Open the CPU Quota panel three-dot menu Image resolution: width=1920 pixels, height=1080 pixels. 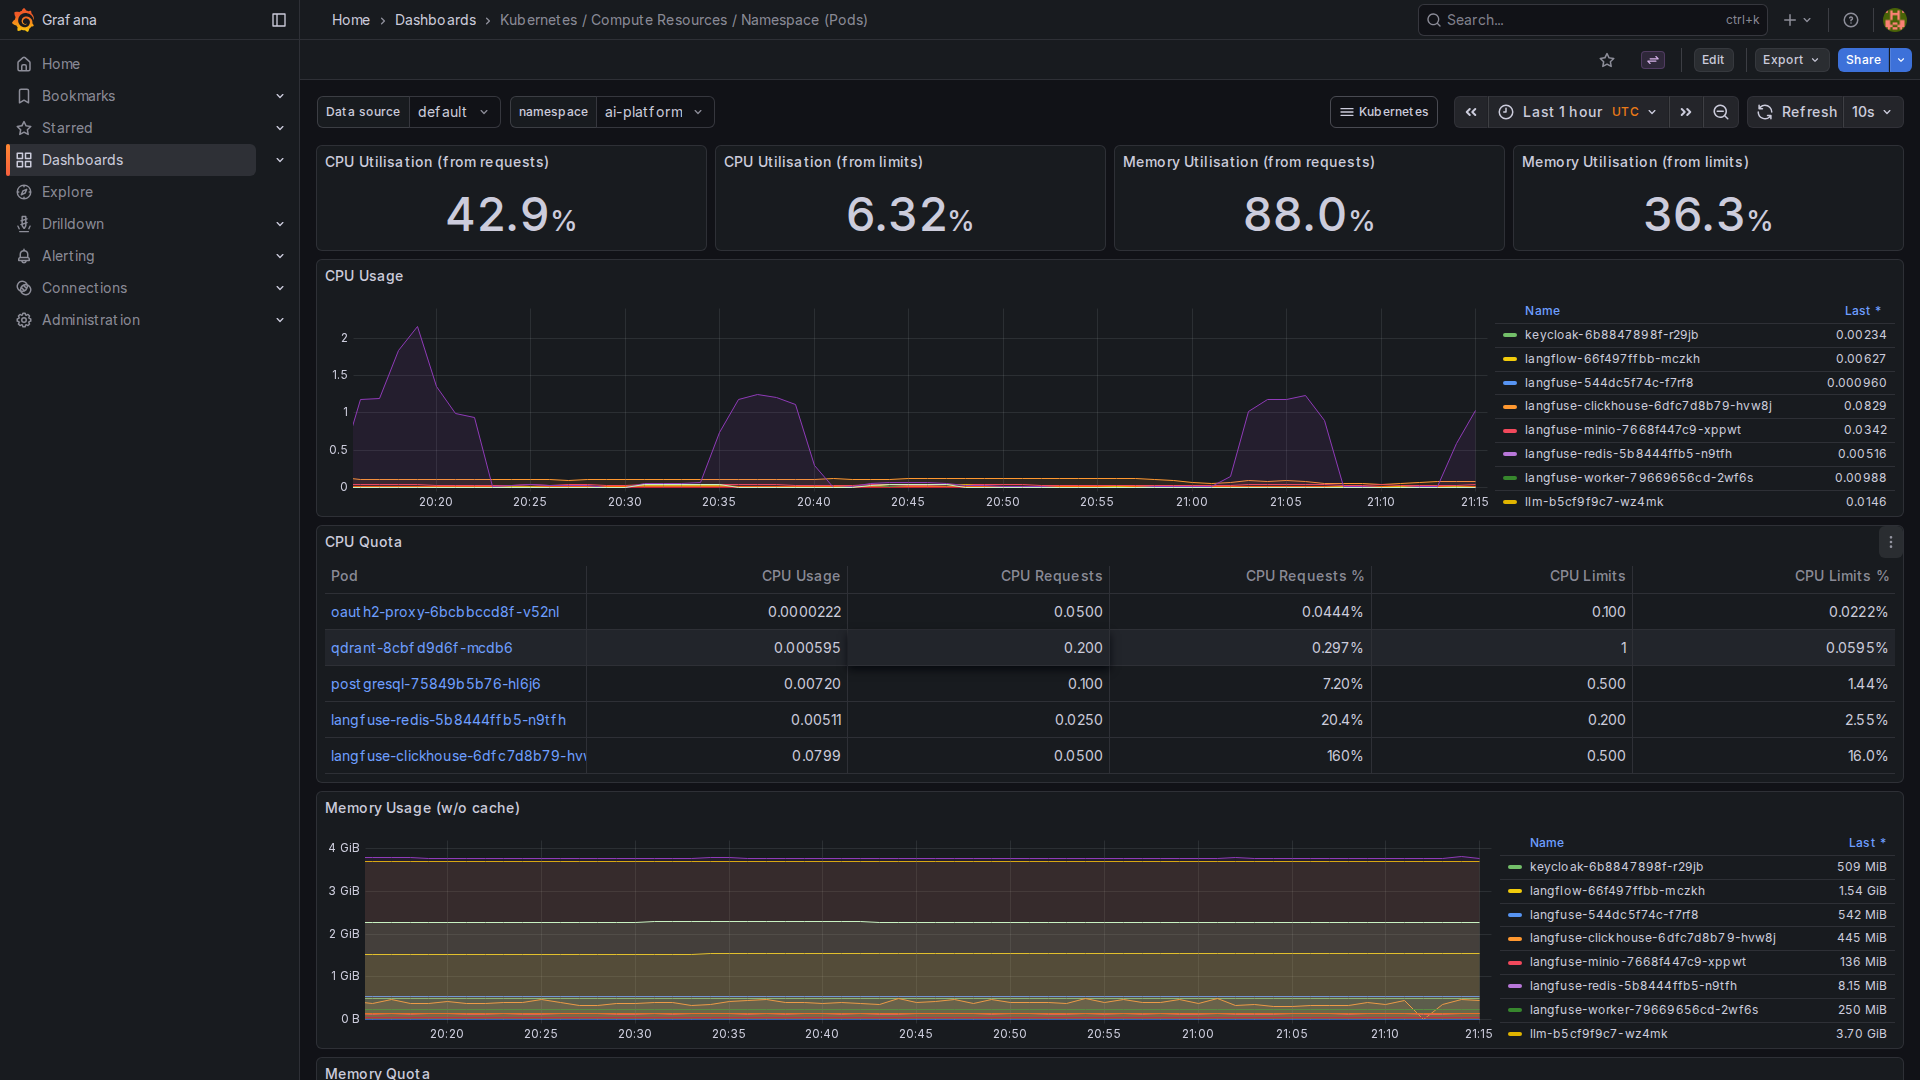[x=1890, y=542]
